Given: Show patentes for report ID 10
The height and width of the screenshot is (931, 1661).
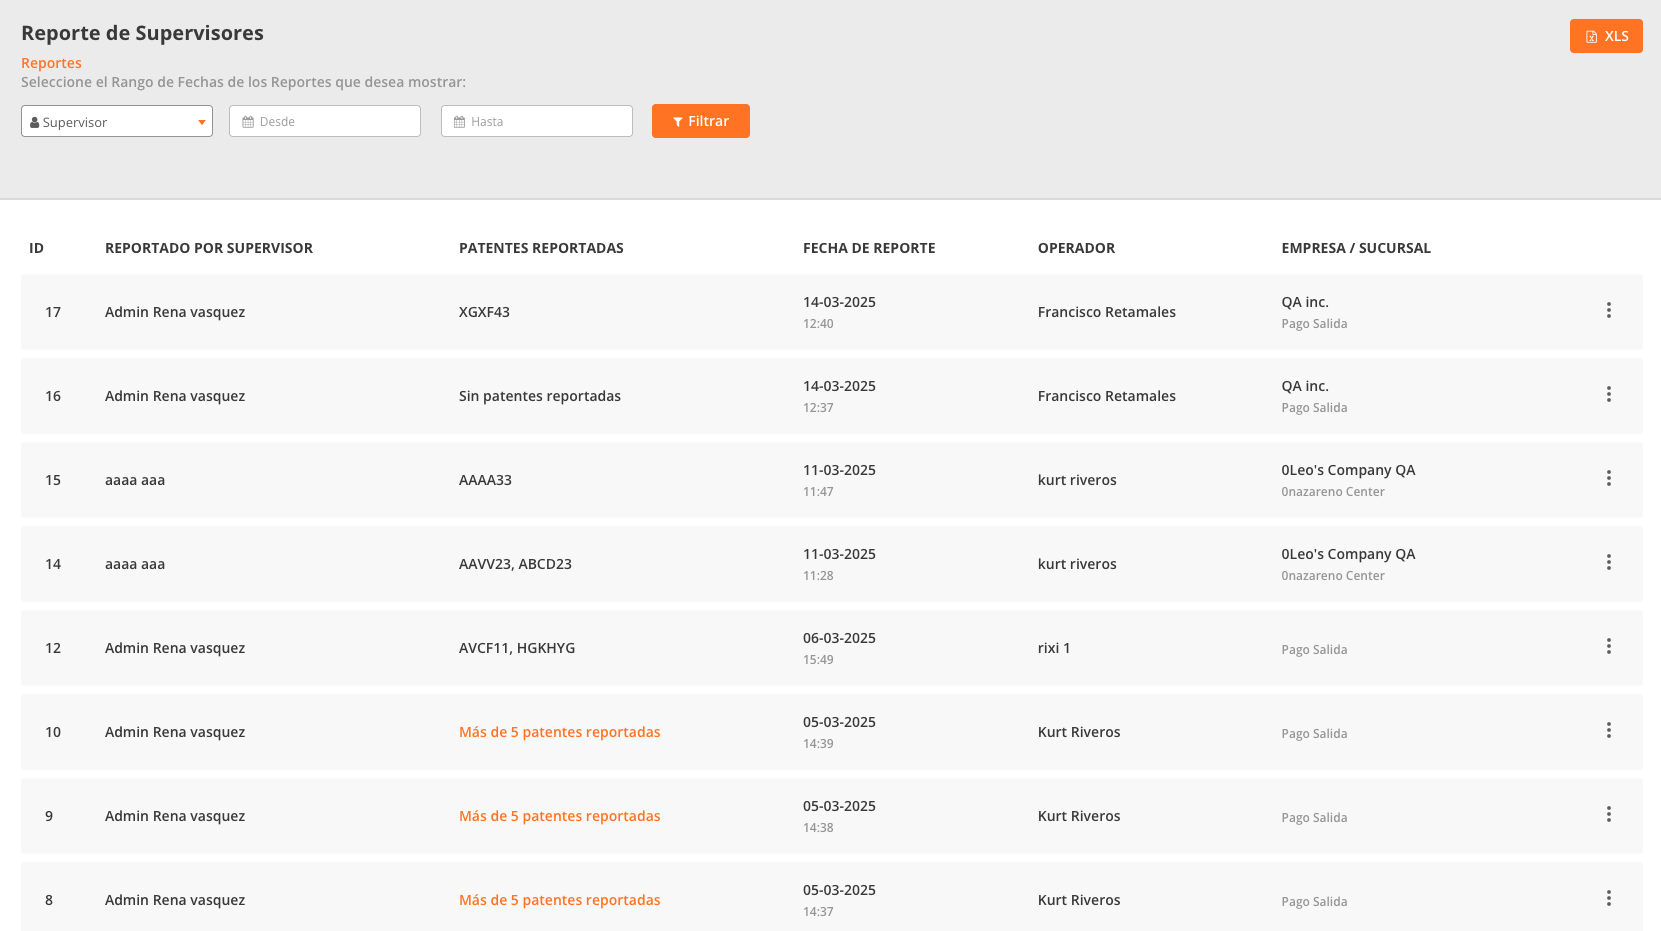Looking at the screenshot, I should pos(559,732).
